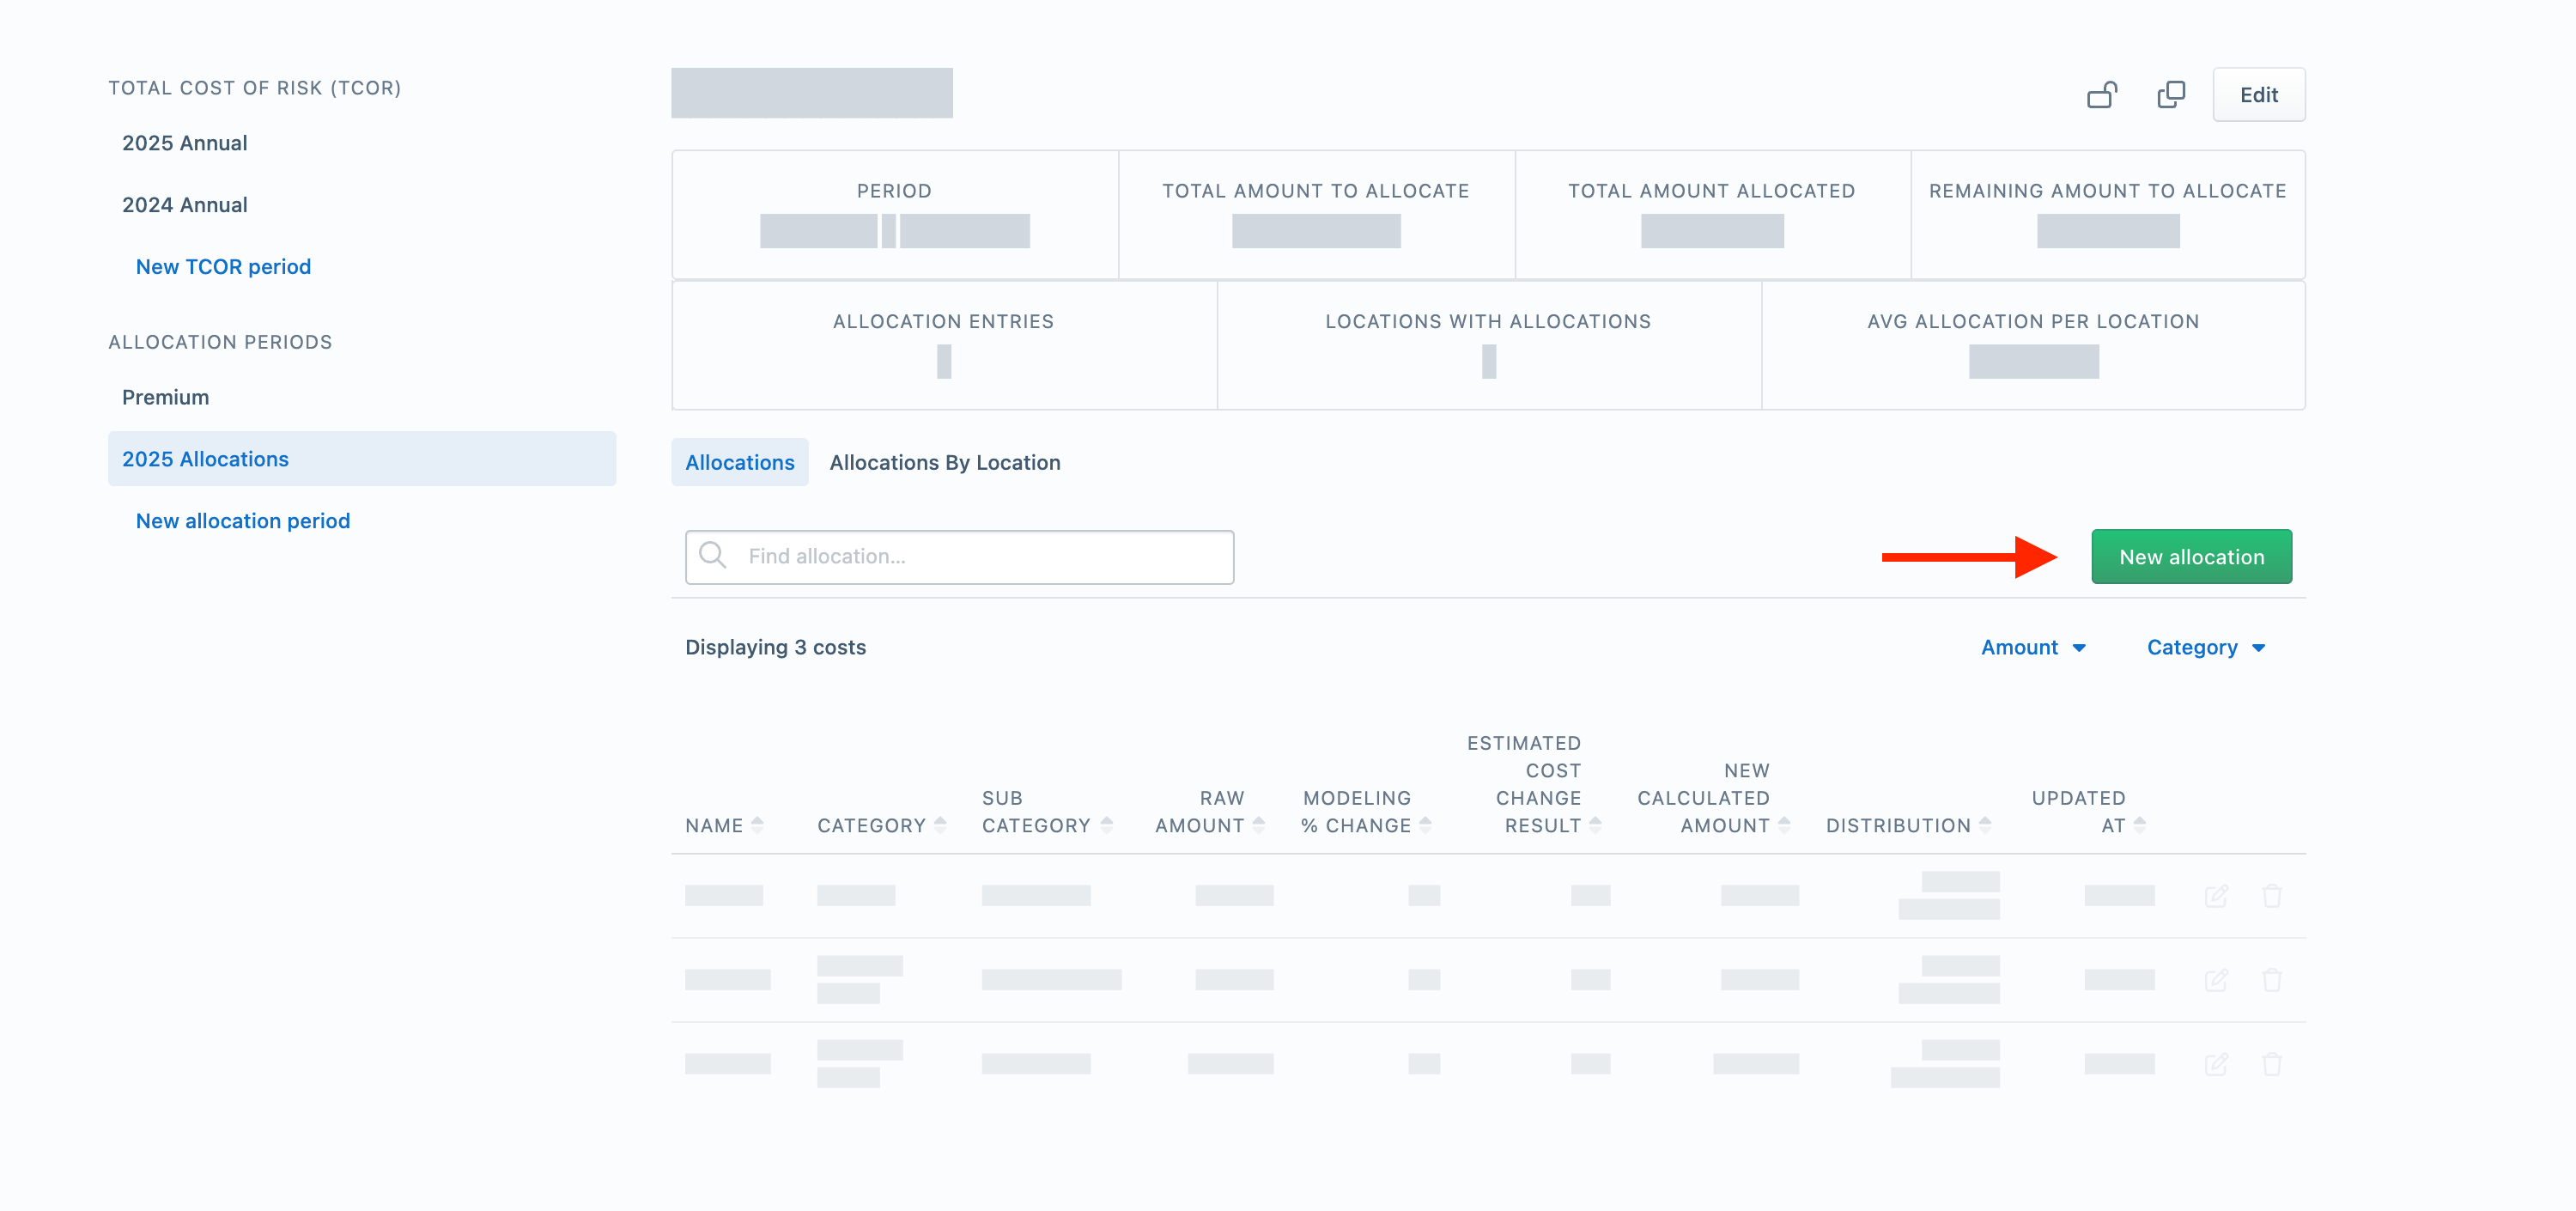This screenshot has height=1211, width=2576.
Task: Sort by Modeling % Change column
Action: (1366, 812)
